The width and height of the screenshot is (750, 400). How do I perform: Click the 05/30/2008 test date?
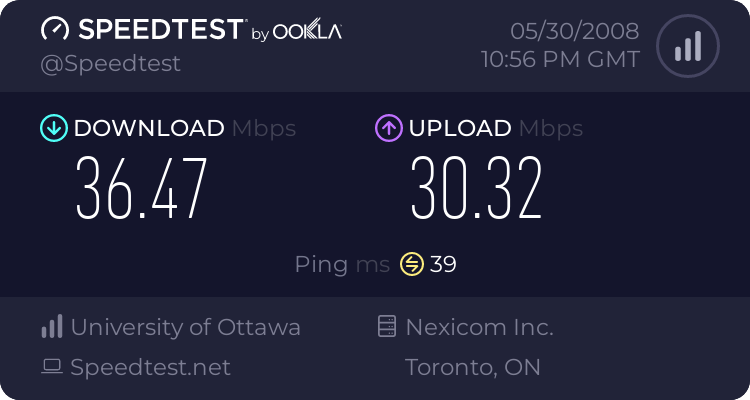click(x=573, y=30)
